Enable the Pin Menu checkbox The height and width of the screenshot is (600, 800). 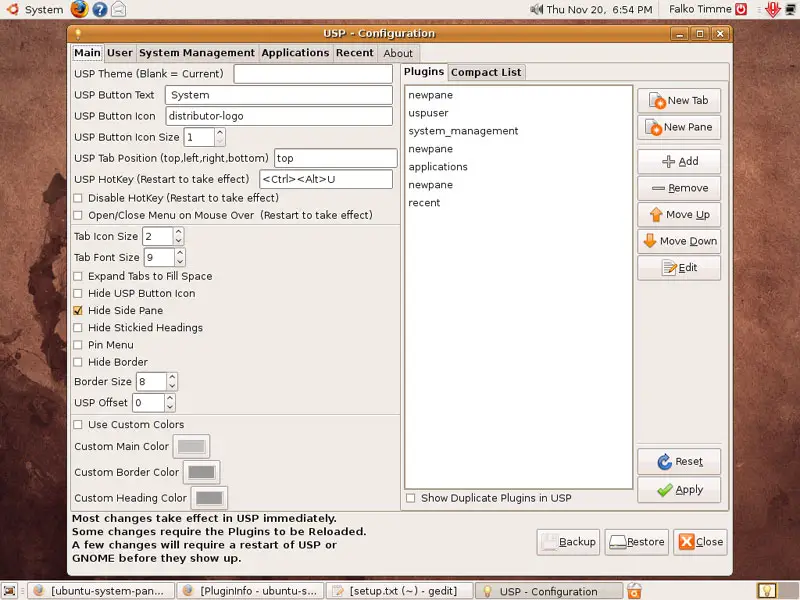[x=78, y=345]
